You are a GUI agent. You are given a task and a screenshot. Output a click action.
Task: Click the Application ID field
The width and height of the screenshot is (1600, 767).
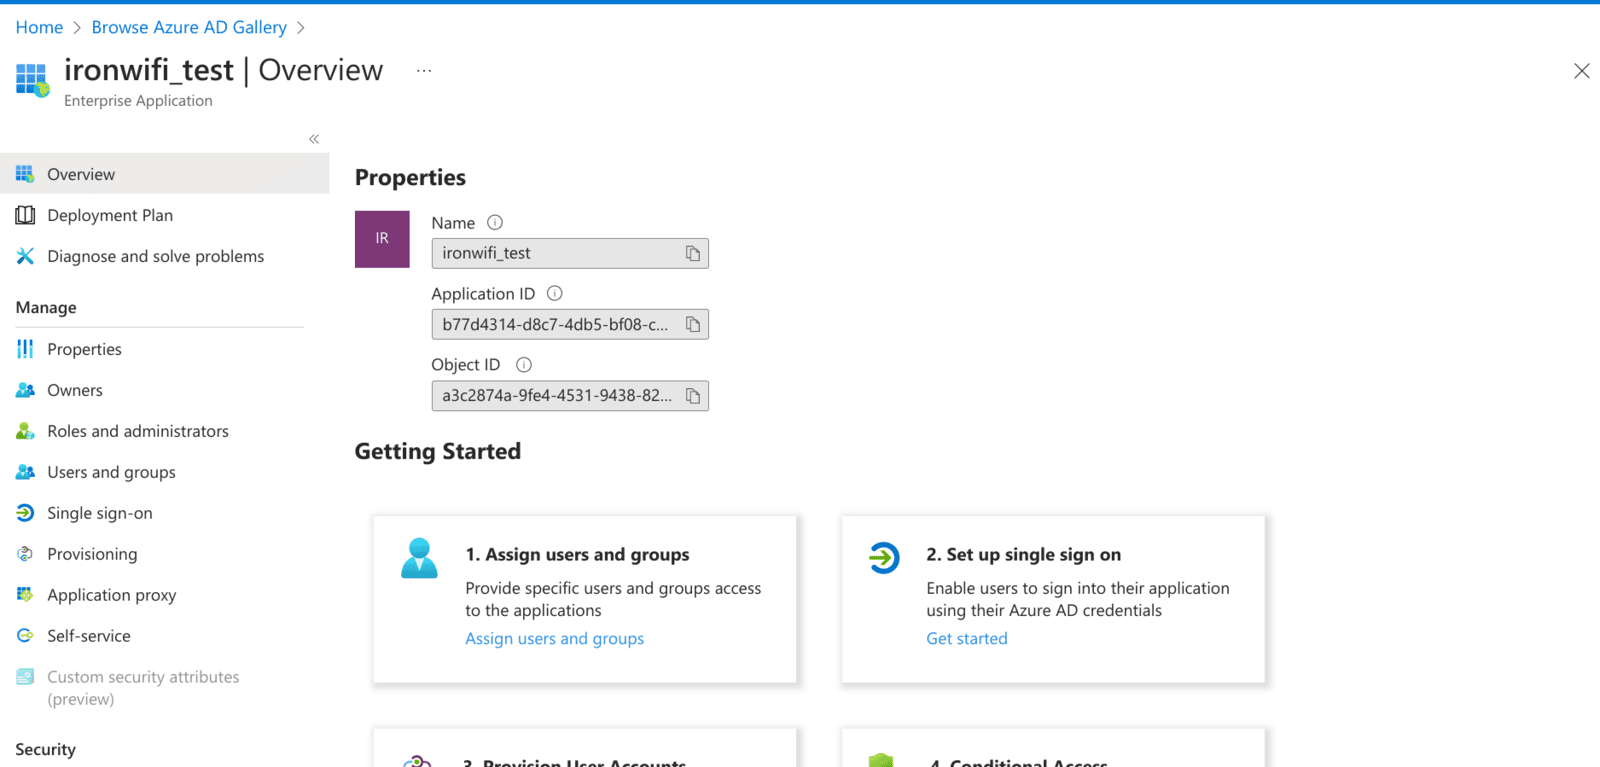click(x=570, y=324)
